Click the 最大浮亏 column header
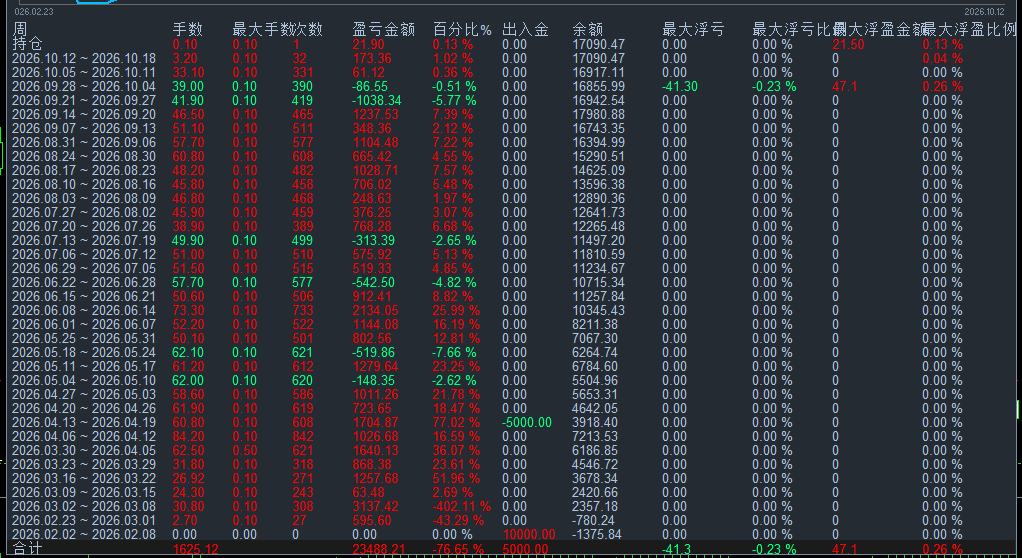Image resolution: width=1022 pixels, height=558 pixels. click(693, 29)
